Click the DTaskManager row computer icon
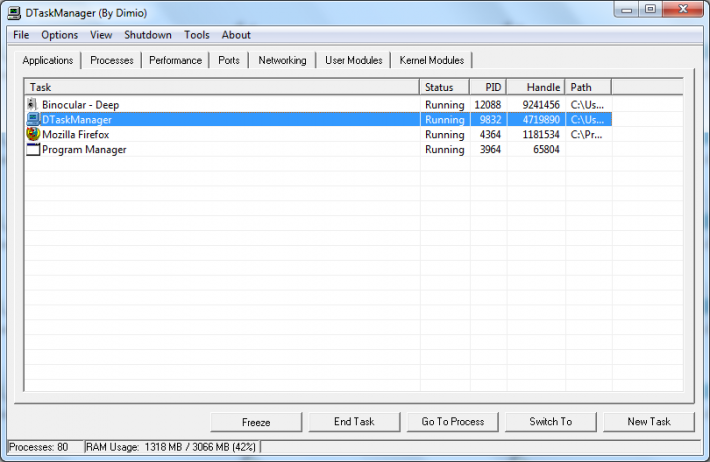Viewport: 710px width, 462px height. coord(33,120)
